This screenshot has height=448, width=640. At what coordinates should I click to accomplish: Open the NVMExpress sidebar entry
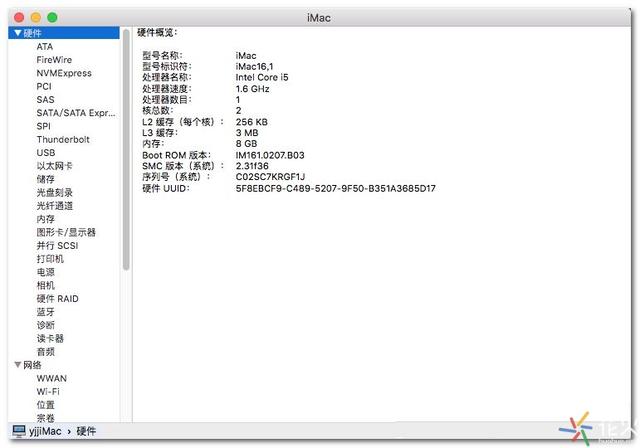click(x=64, y=73)
